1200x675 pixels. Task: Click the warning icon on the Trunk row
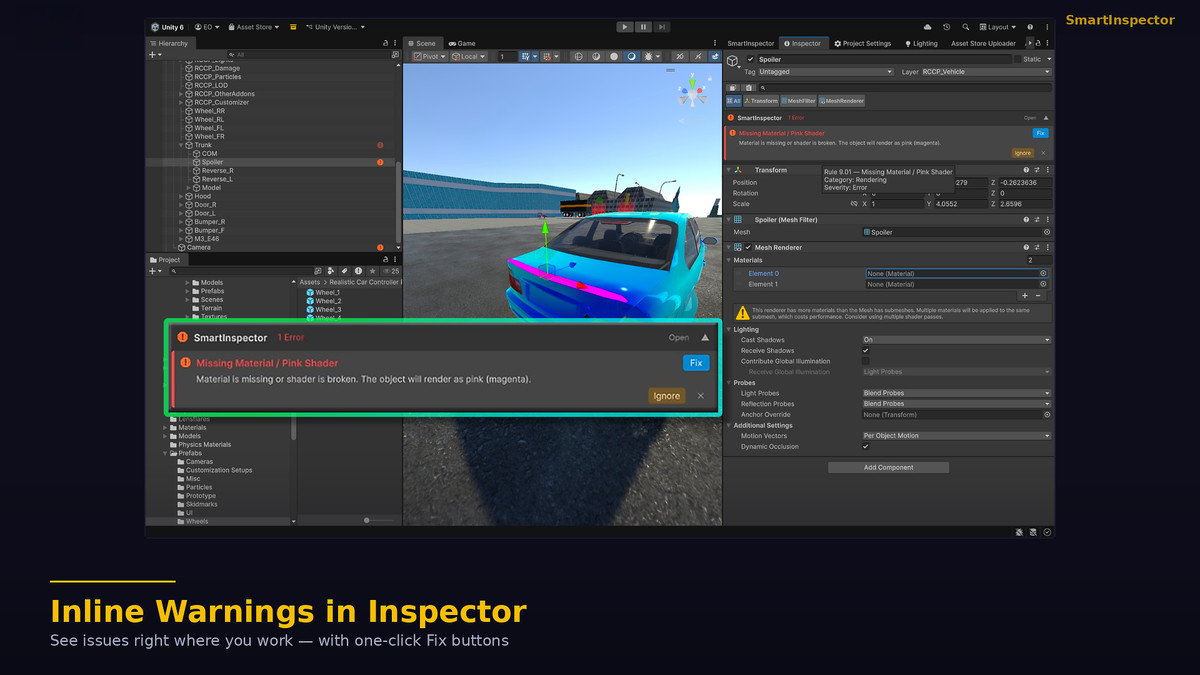pyautogui.click(x=380, y=145)
